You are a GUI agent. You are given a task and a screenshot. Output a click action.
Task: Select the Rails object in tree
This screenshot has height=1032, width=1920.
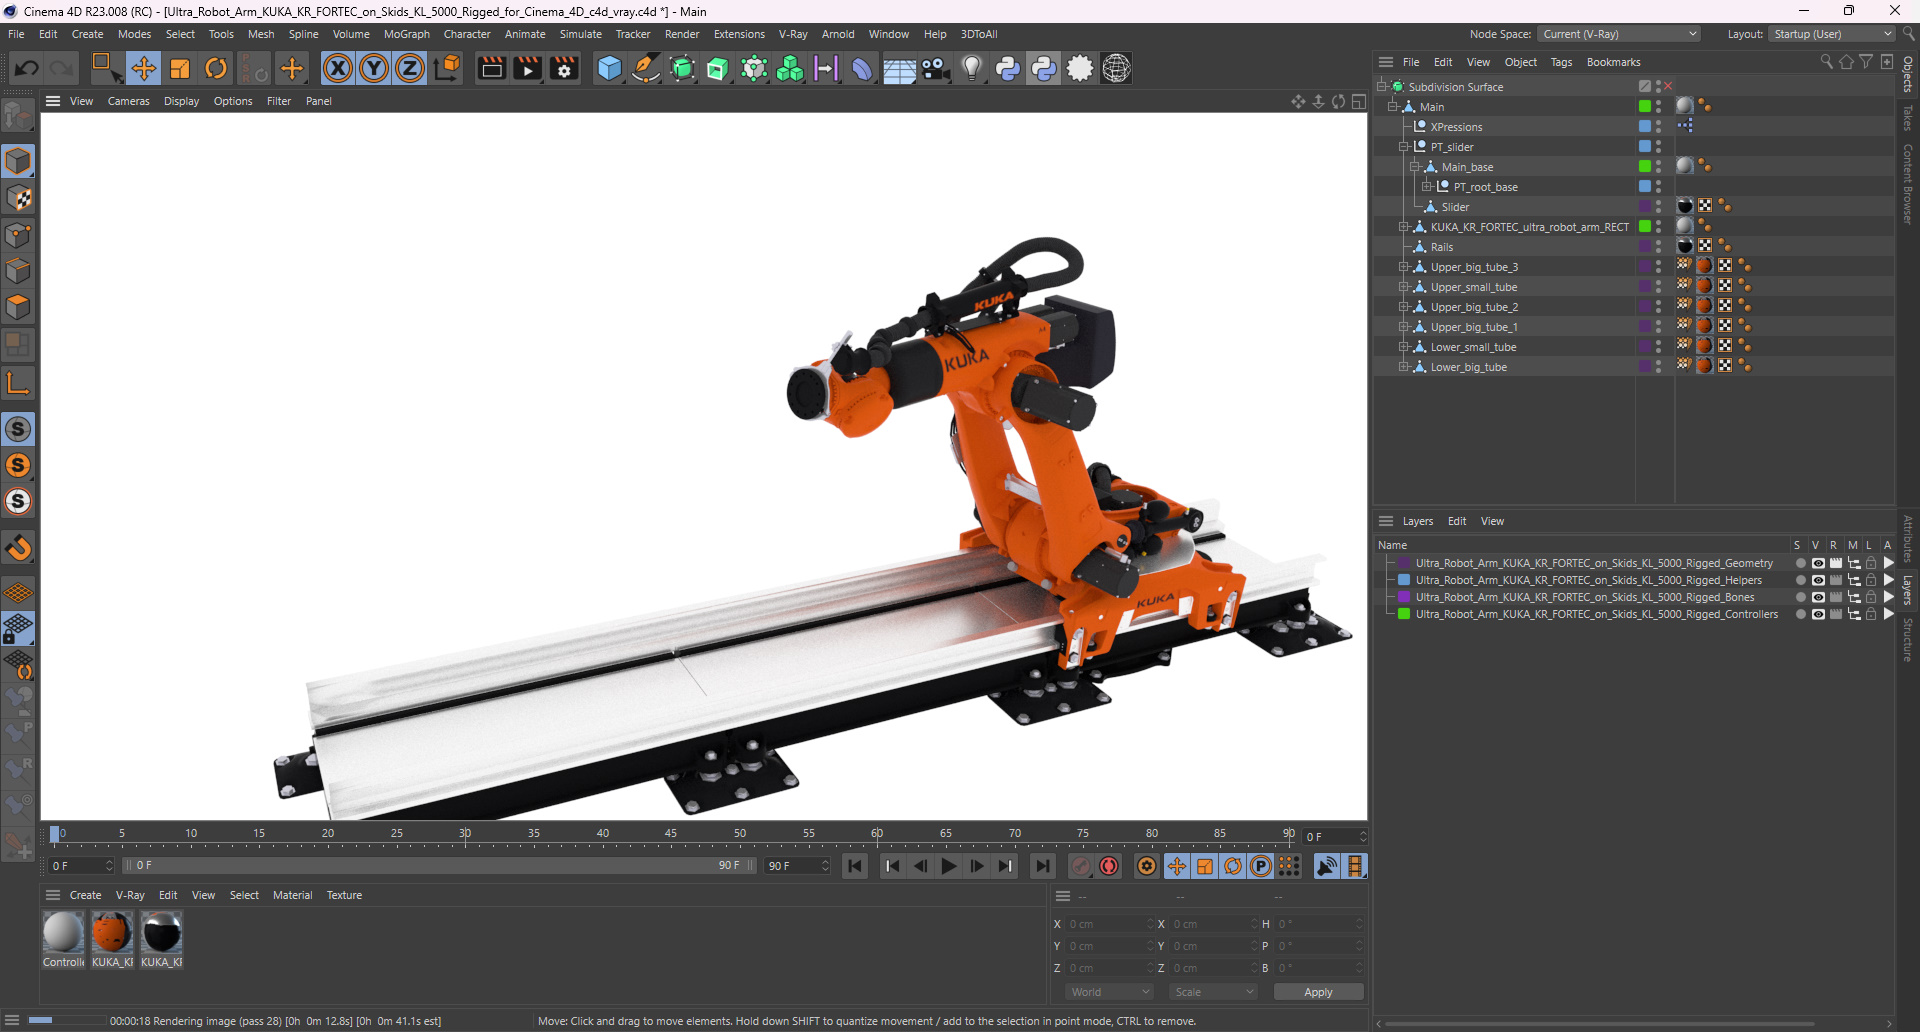pos(1441,247)
